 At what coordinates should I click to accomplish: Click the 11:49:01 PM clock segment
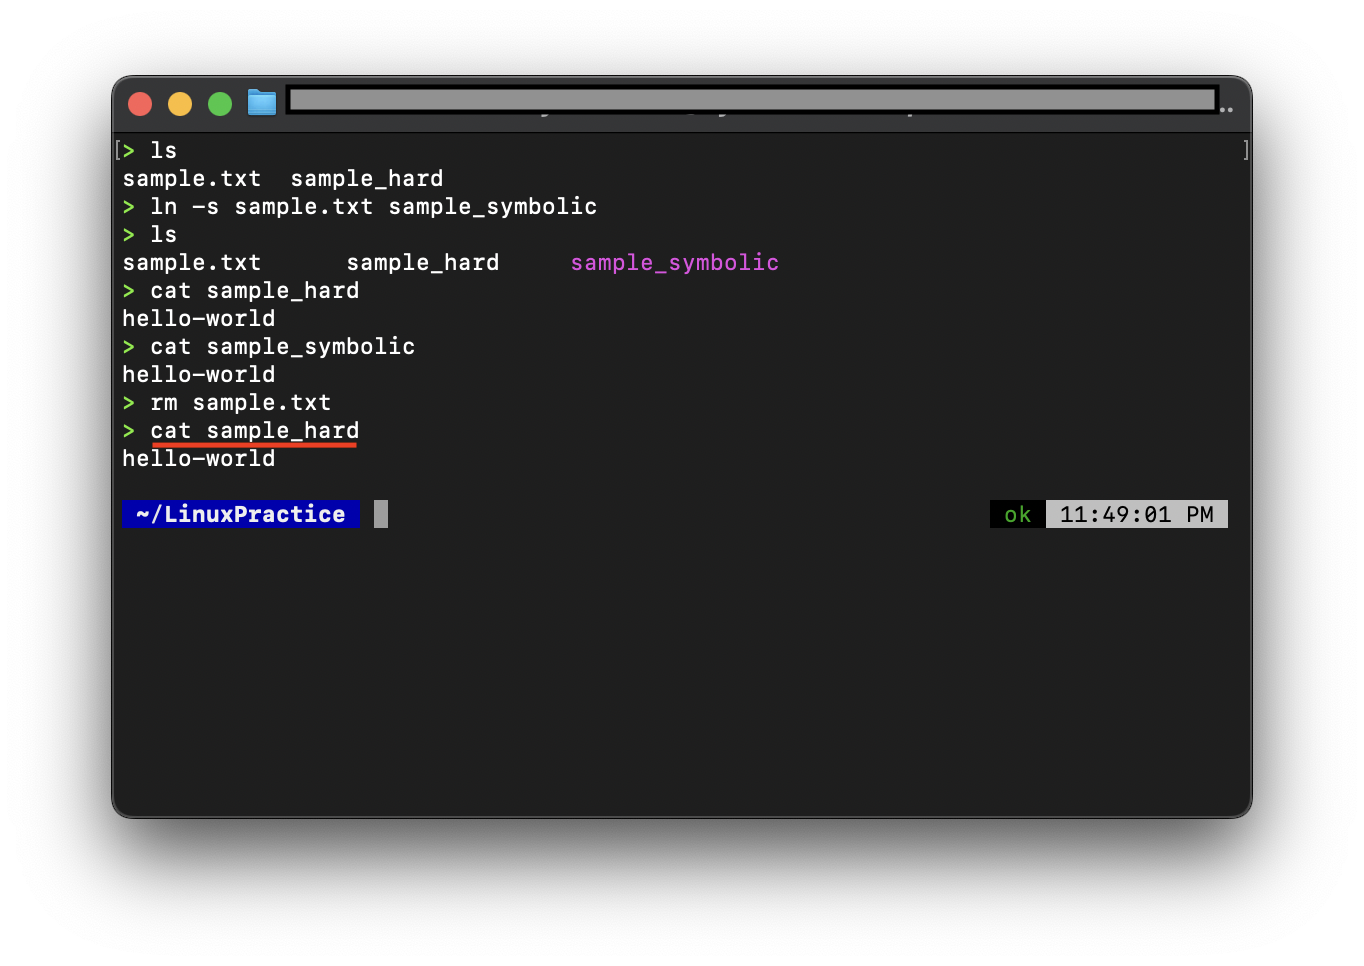[x=1136, y=514]
